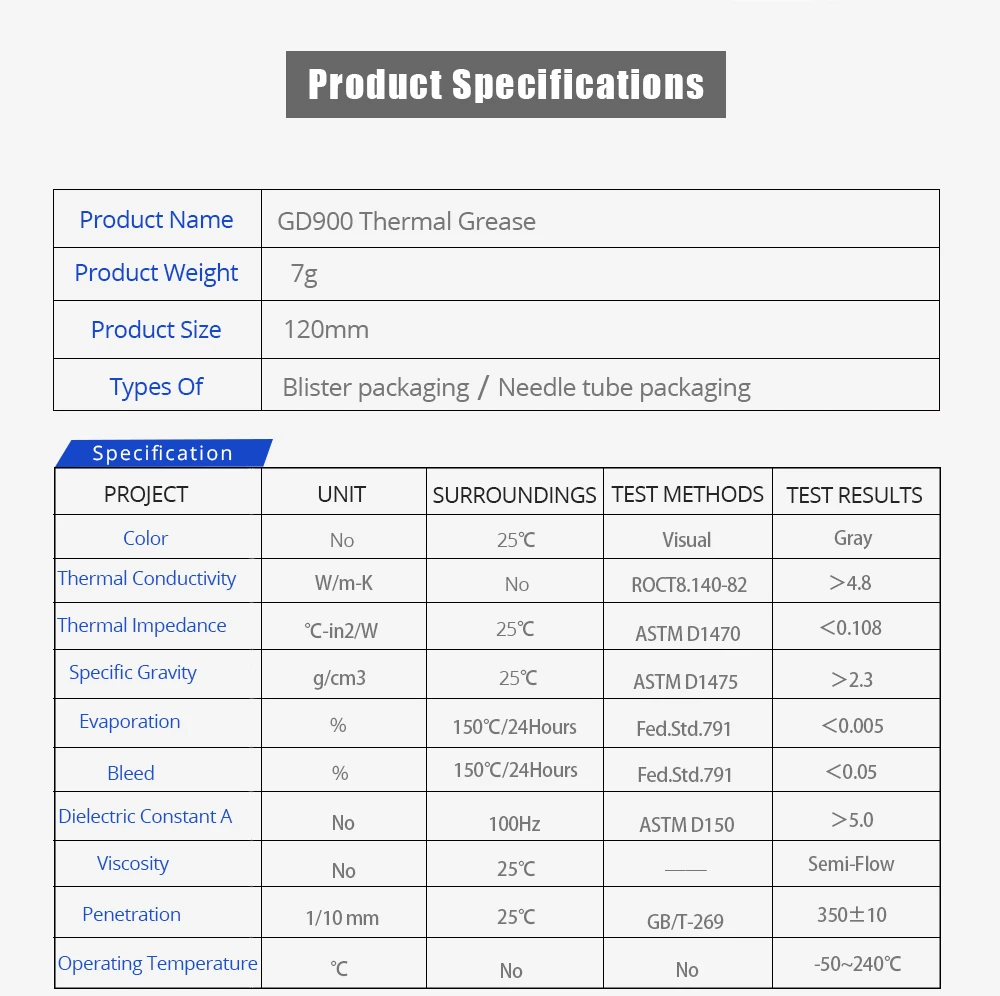Click the TEST METHODS column header
Viewport: 1000px width, 996px height.
[688, 494]
